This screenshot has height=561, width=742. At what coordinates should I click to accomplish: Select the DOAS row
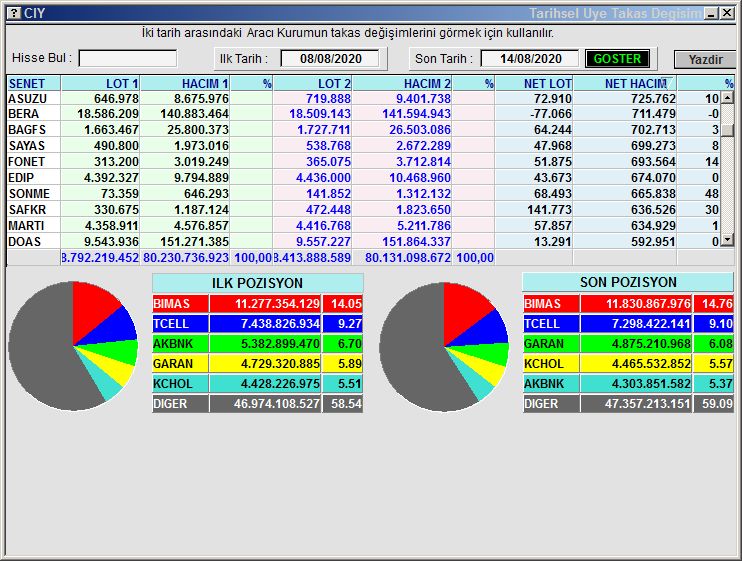click(x=363, y=242)
